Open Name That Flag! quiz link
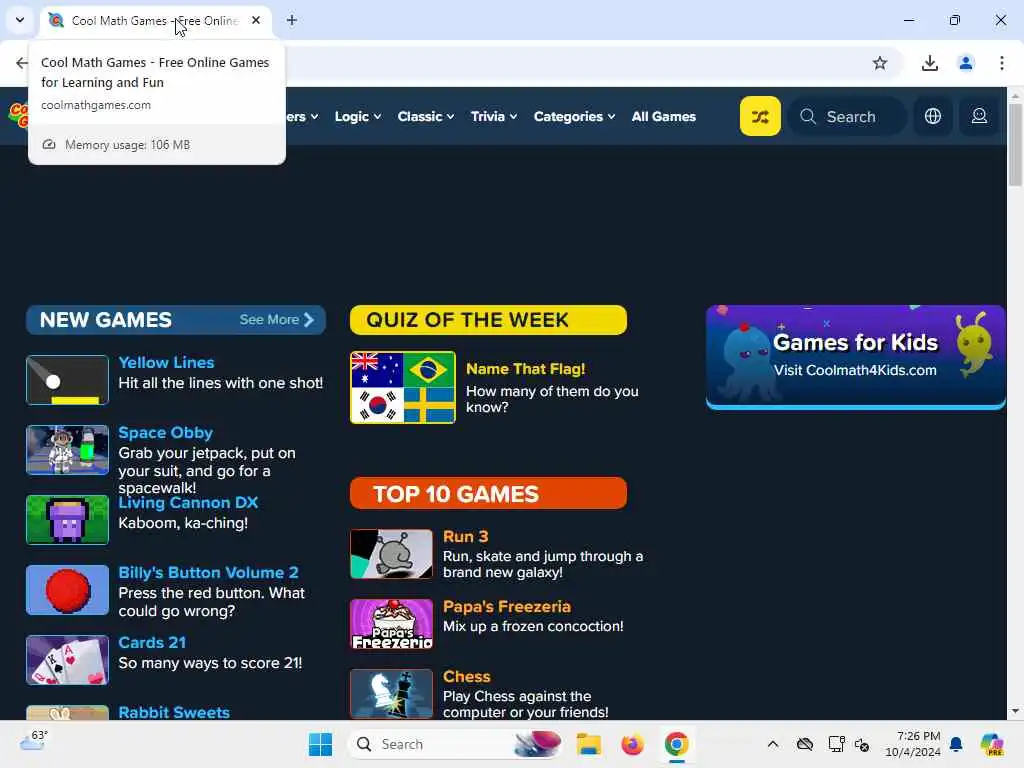 pyautogui.click(x=525, y=369)
